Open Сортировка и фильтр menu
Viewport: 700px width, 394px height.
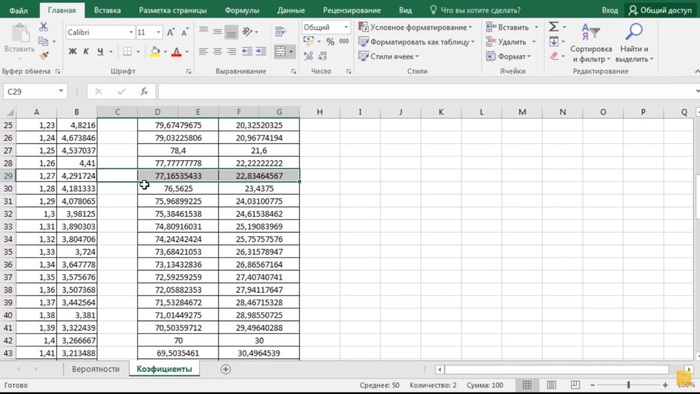coord(591,43)
